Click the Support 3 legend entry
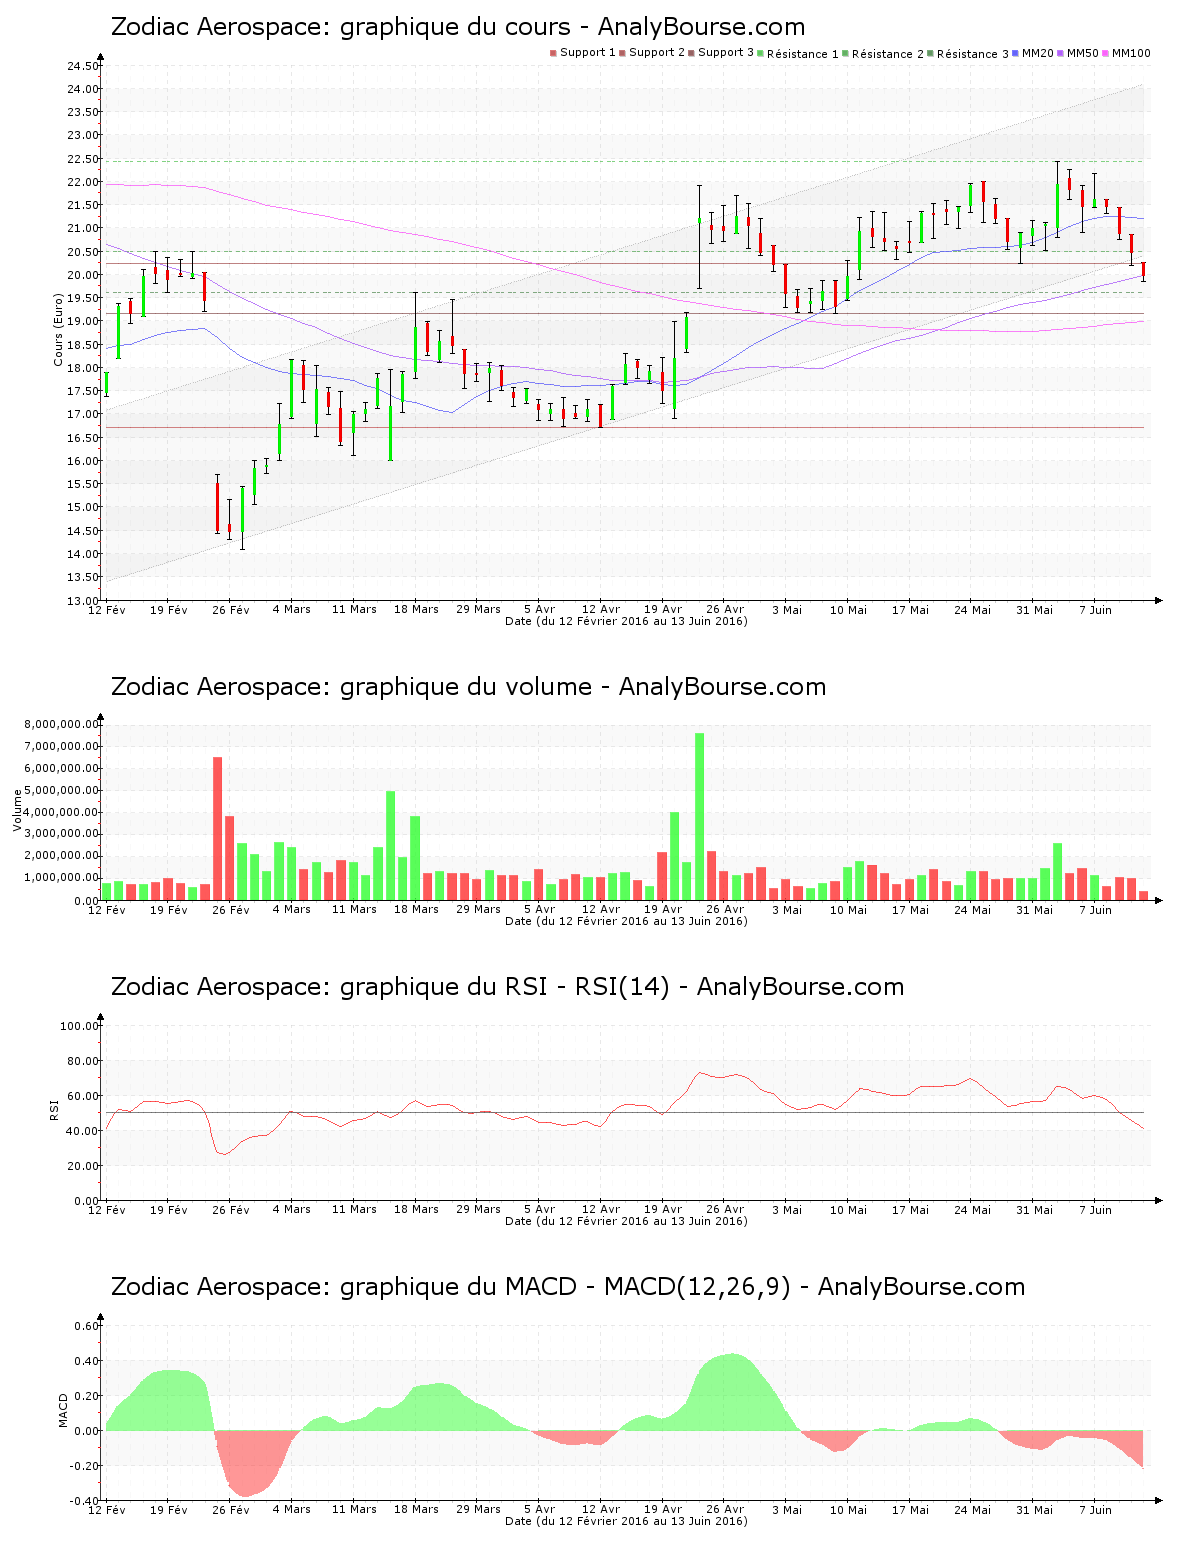 pos(721,53)
